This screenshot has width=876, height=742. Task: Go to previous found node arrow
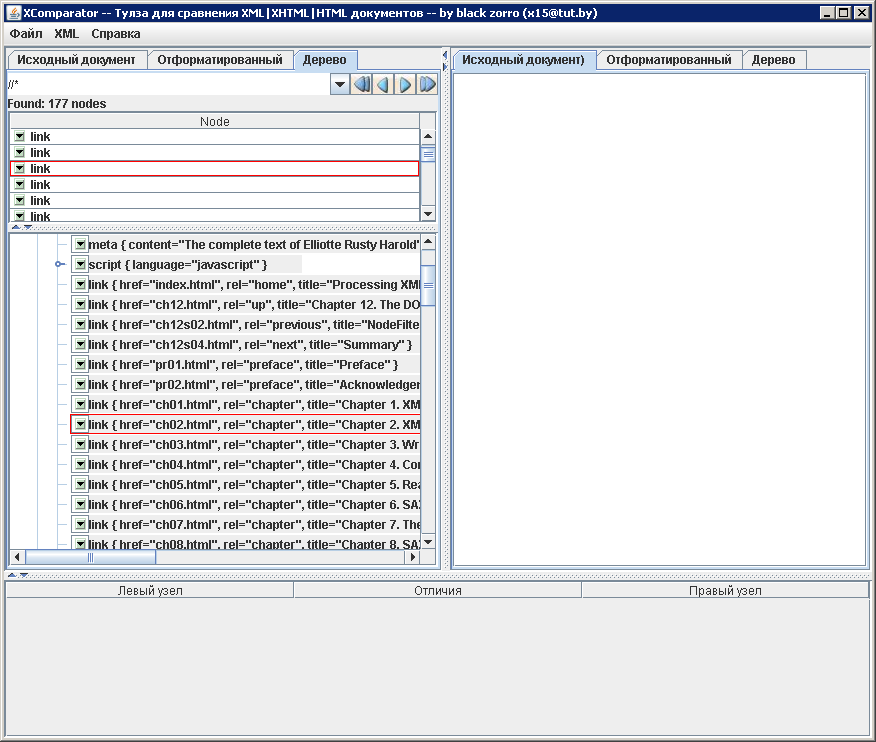tap(383, 85)
